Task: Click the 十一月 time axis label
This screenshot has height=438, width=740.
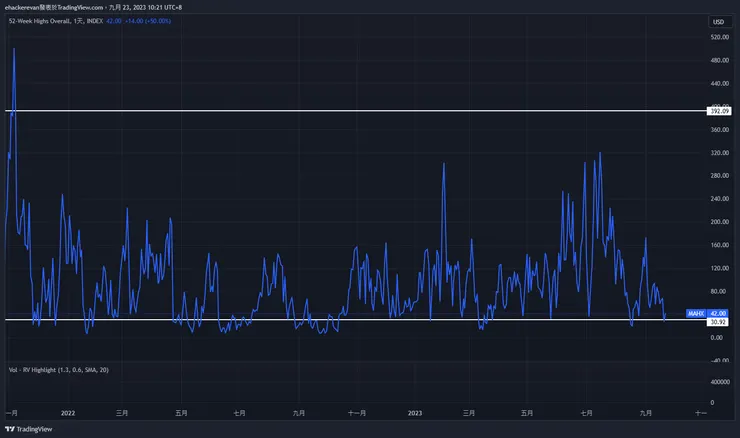Action: click(357, 413)
